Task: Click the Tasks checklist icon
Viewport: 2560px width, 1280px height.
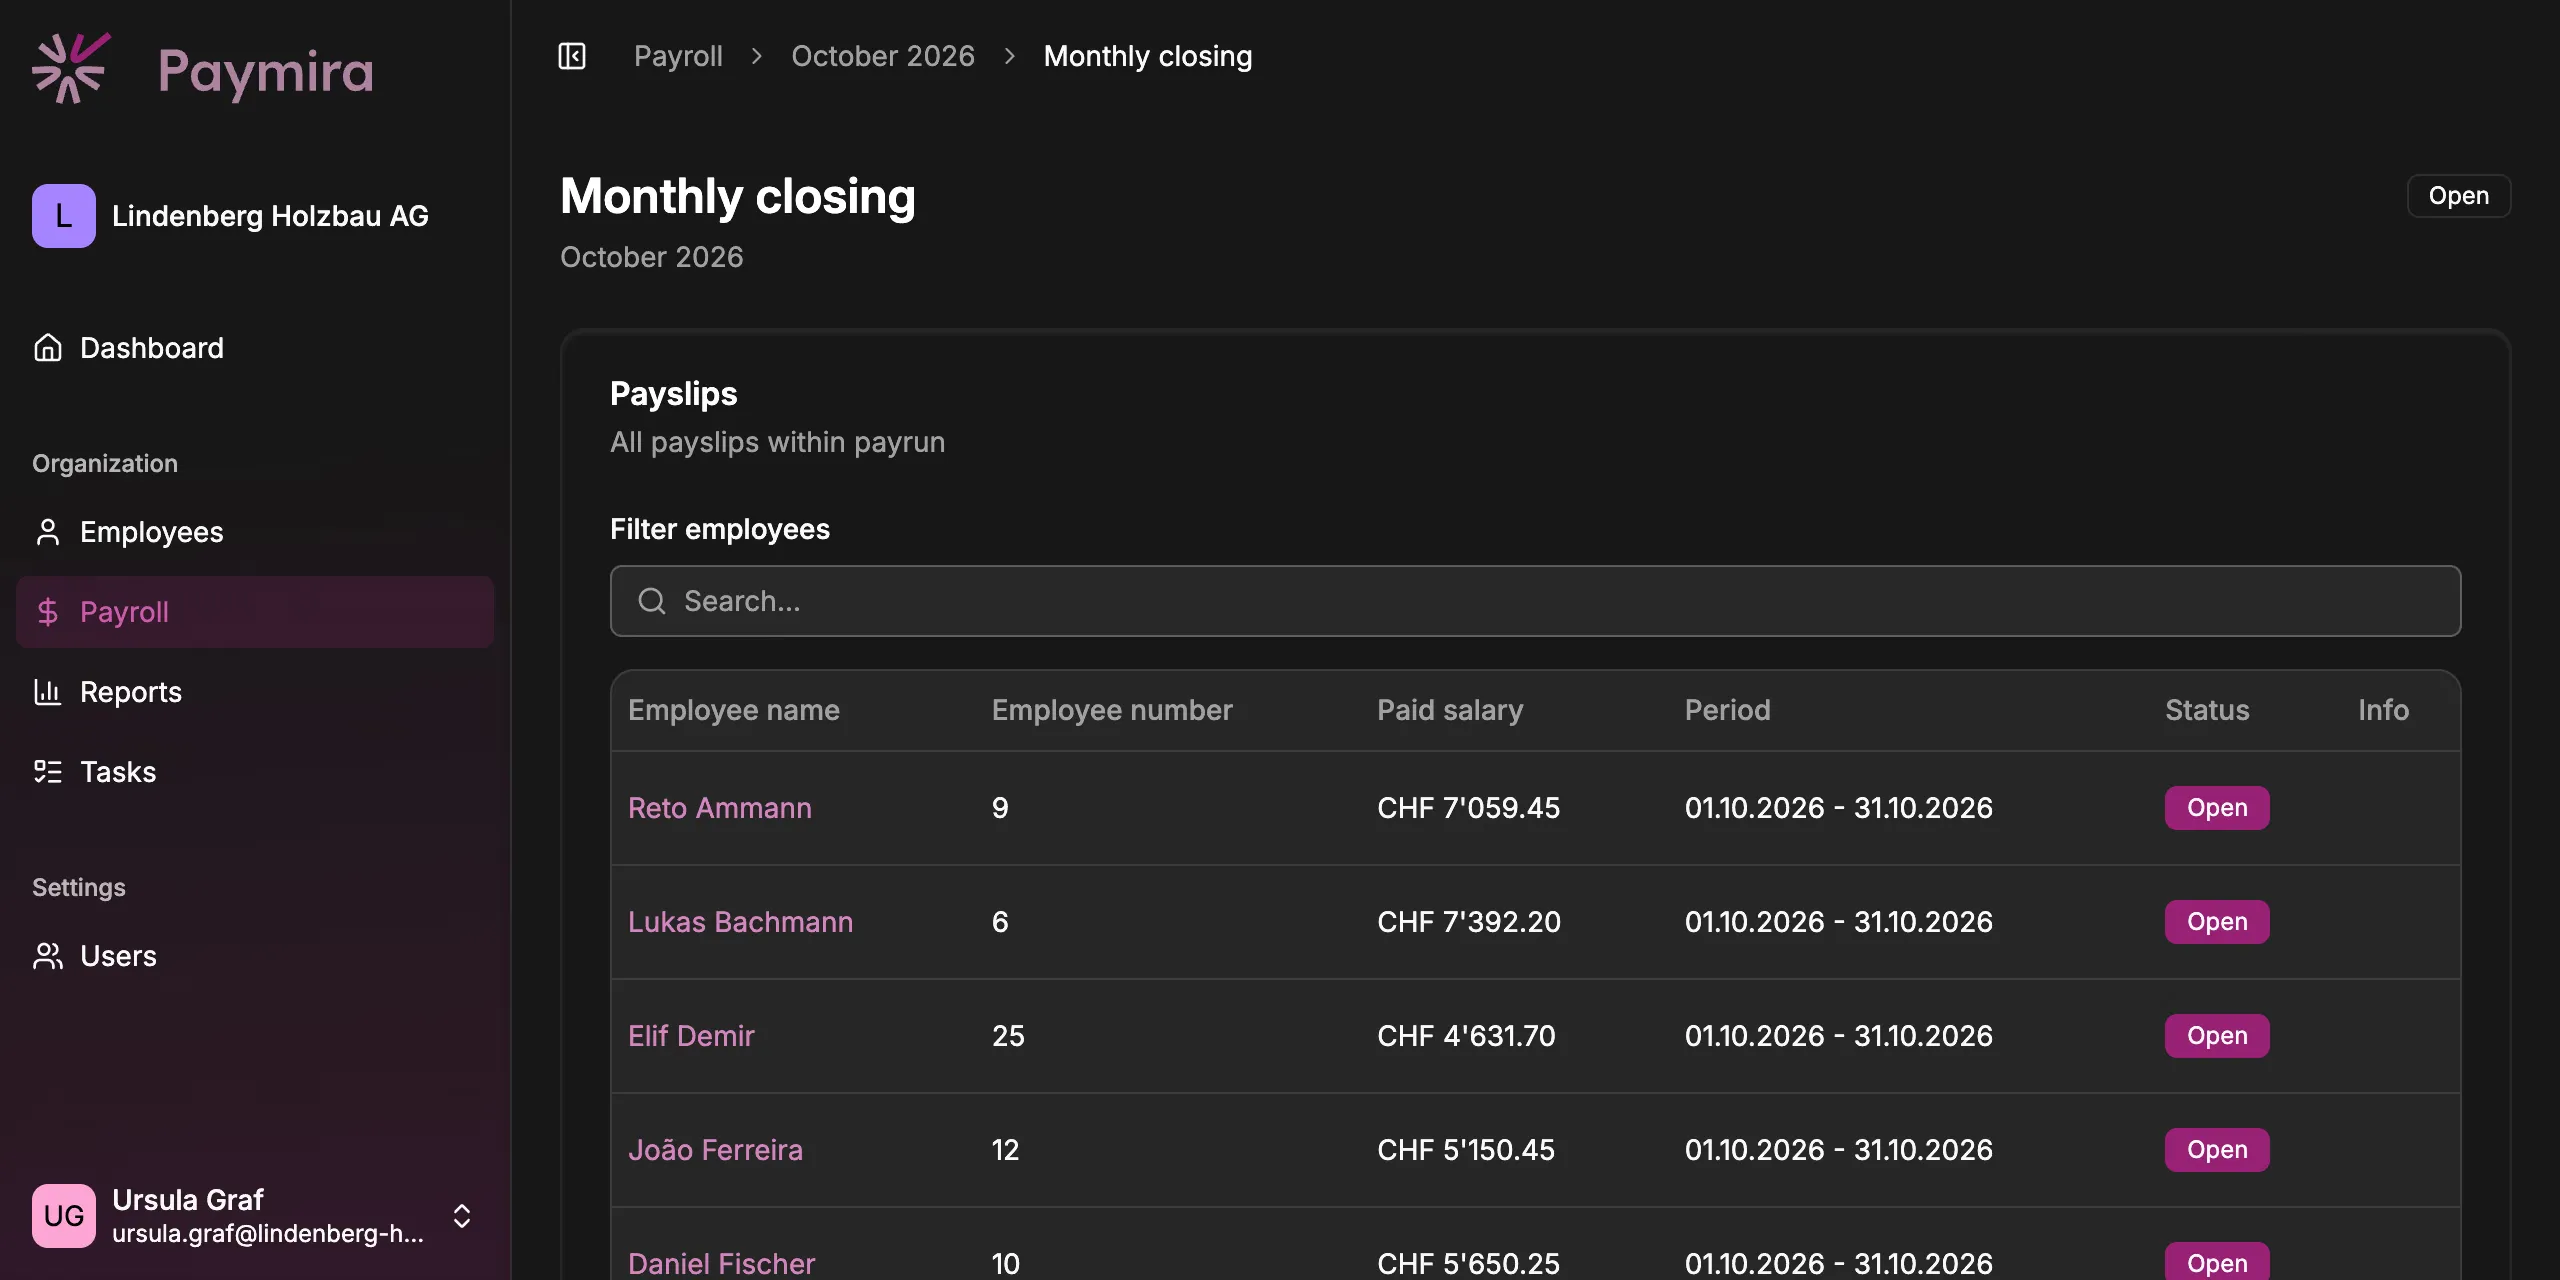Action: coord(48,772)
